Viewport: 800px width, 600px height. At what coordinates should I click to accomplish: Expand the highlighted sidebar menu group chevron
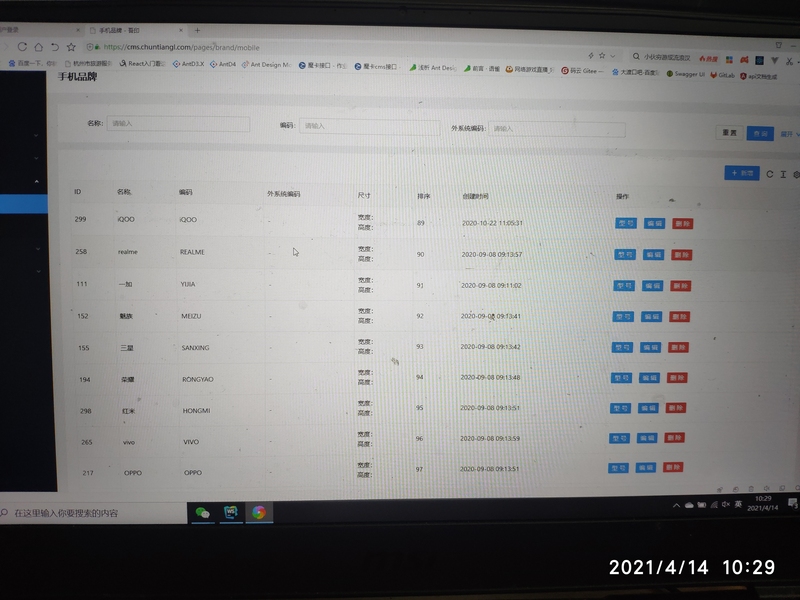tap(37, 182)
